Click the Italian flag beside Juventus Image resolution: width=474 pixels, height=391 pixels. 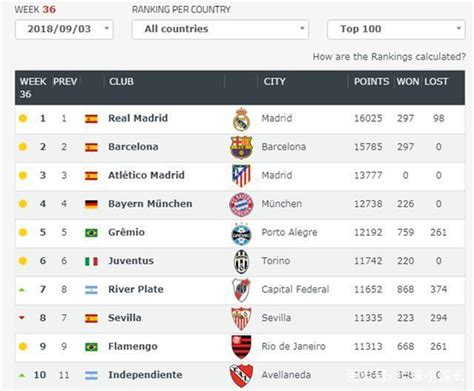click(91, 261)
